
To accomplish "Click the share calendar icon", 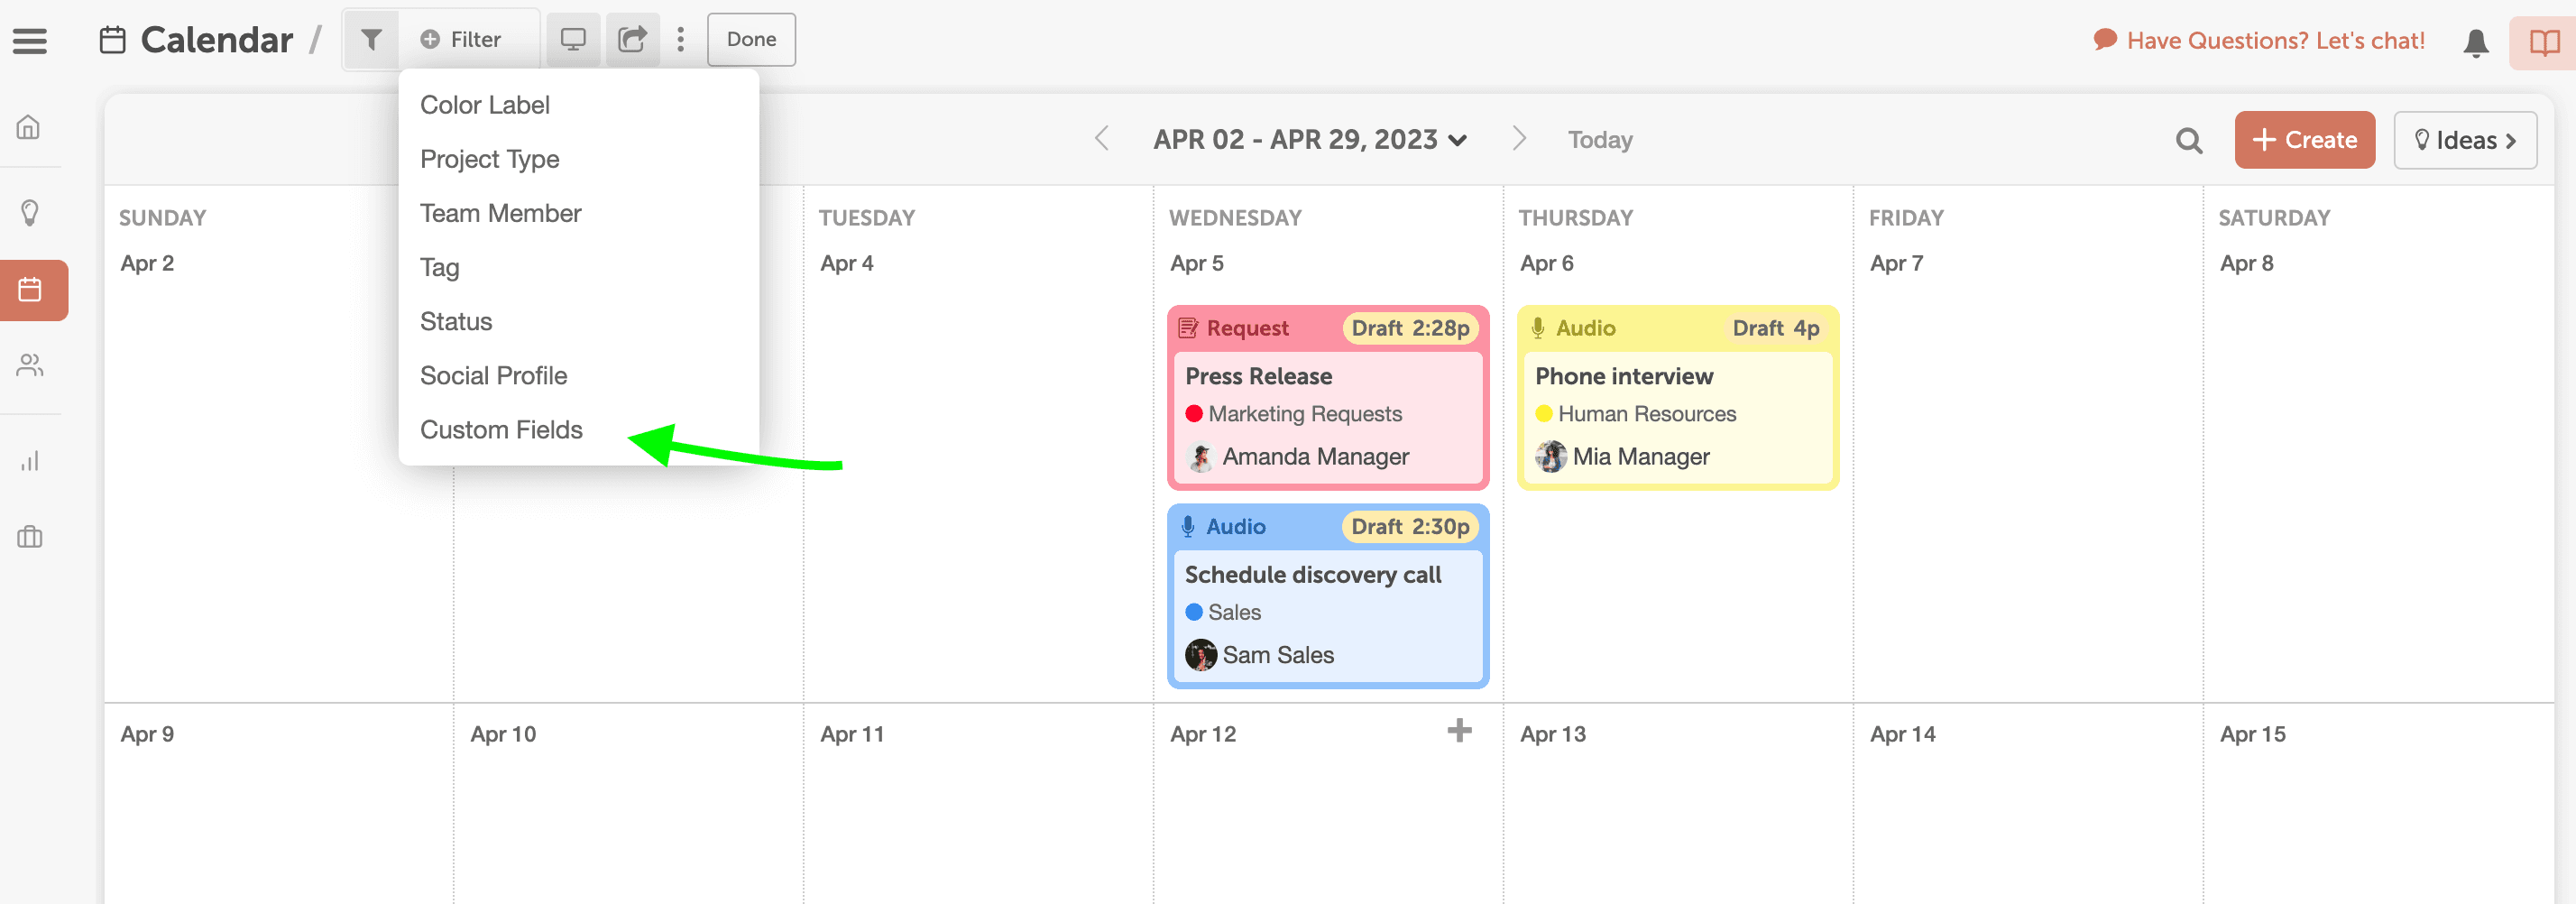I will coord(632,39).
